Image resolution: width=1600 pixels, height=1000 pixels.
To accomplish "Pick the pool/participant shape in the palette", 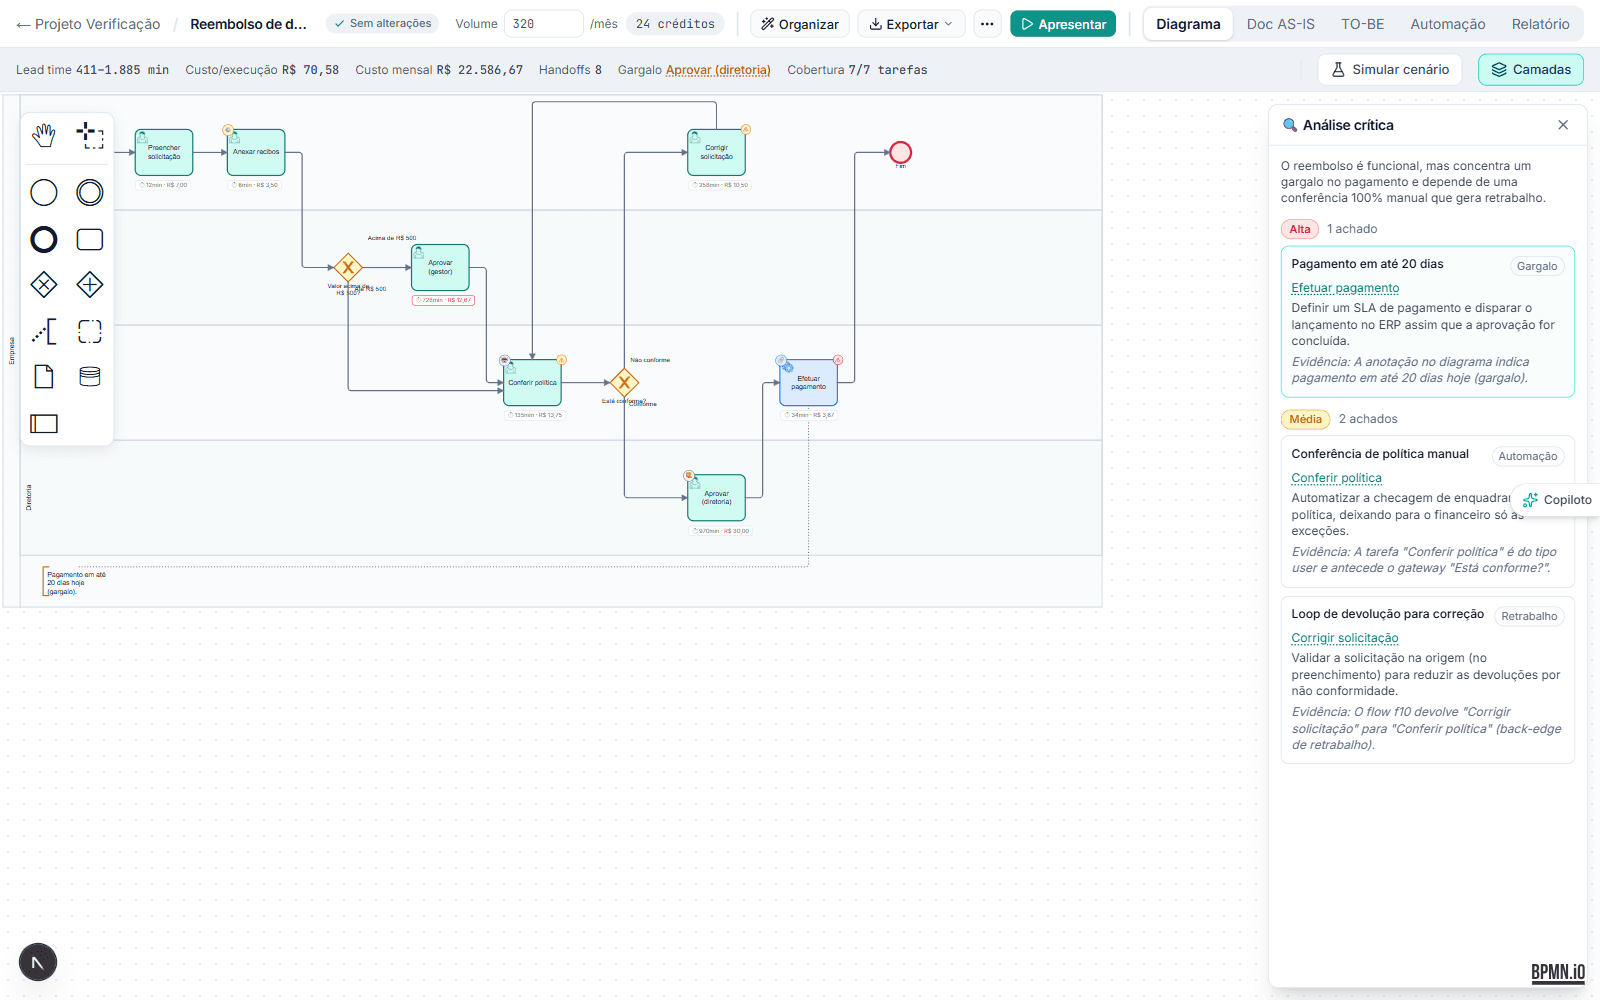I will pos(44,423).
